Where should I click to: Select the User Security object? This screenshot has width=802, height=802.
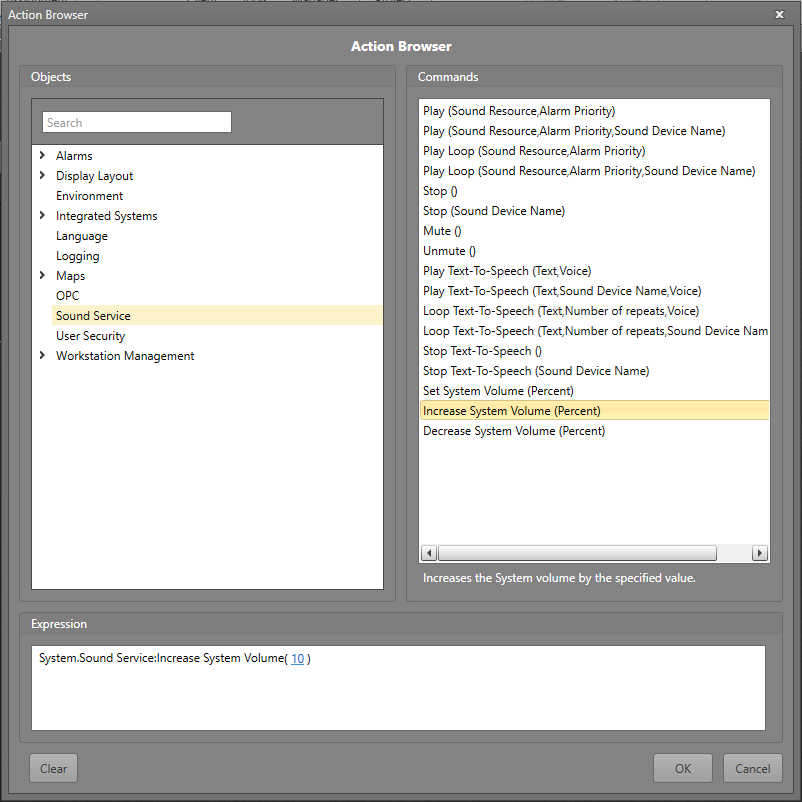click(x=90, y=336)
